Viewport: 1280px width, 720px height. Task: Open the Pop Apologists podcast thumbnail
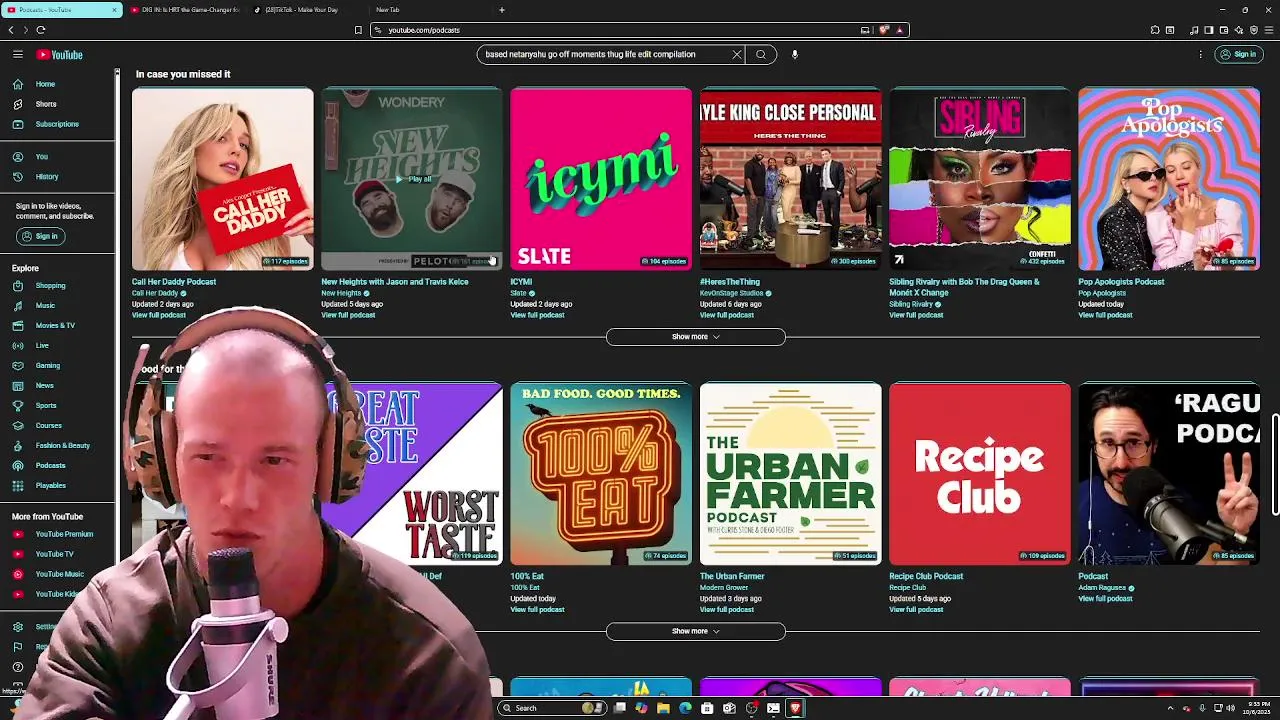[x=1169, y=179]
